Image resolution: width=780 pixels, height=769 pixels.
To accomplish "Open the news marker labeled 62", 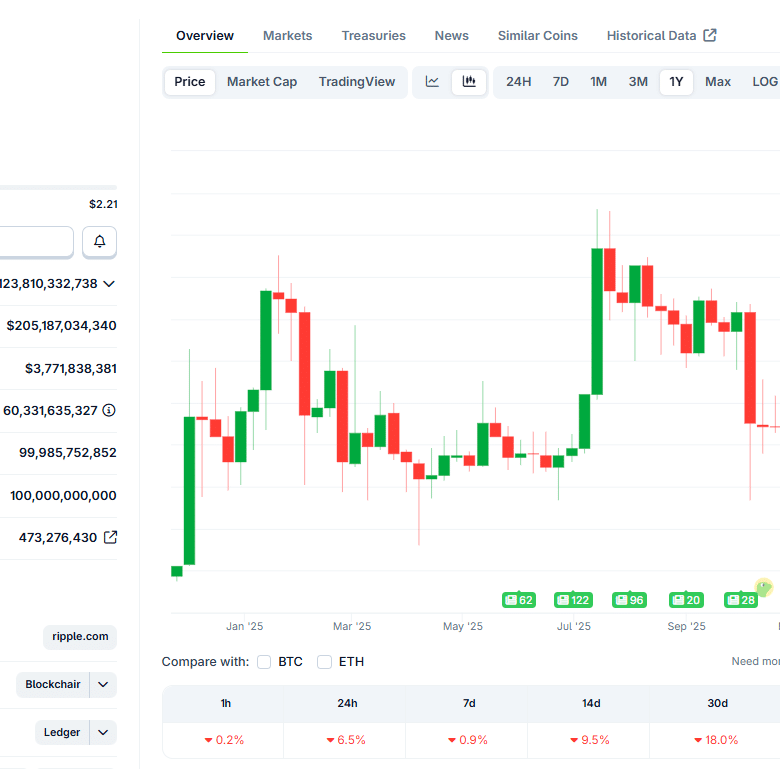I will [x=519, y=600].
